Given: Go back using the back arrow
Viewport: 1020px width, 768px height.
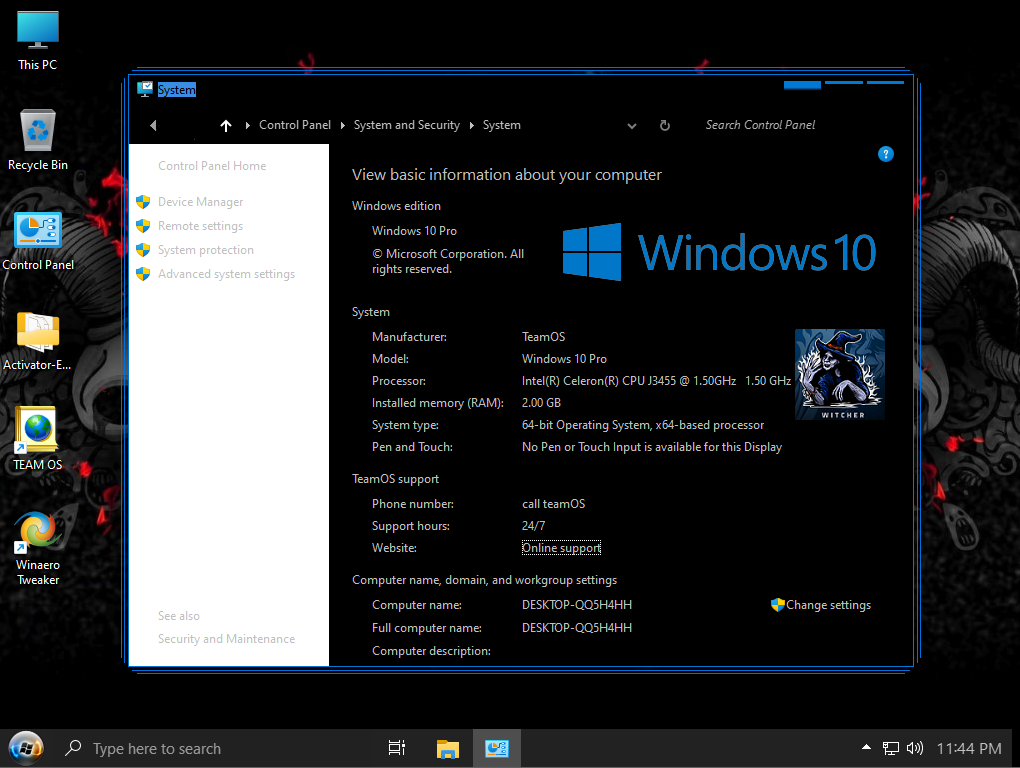Looking at the screenshot, I should 154,126.
